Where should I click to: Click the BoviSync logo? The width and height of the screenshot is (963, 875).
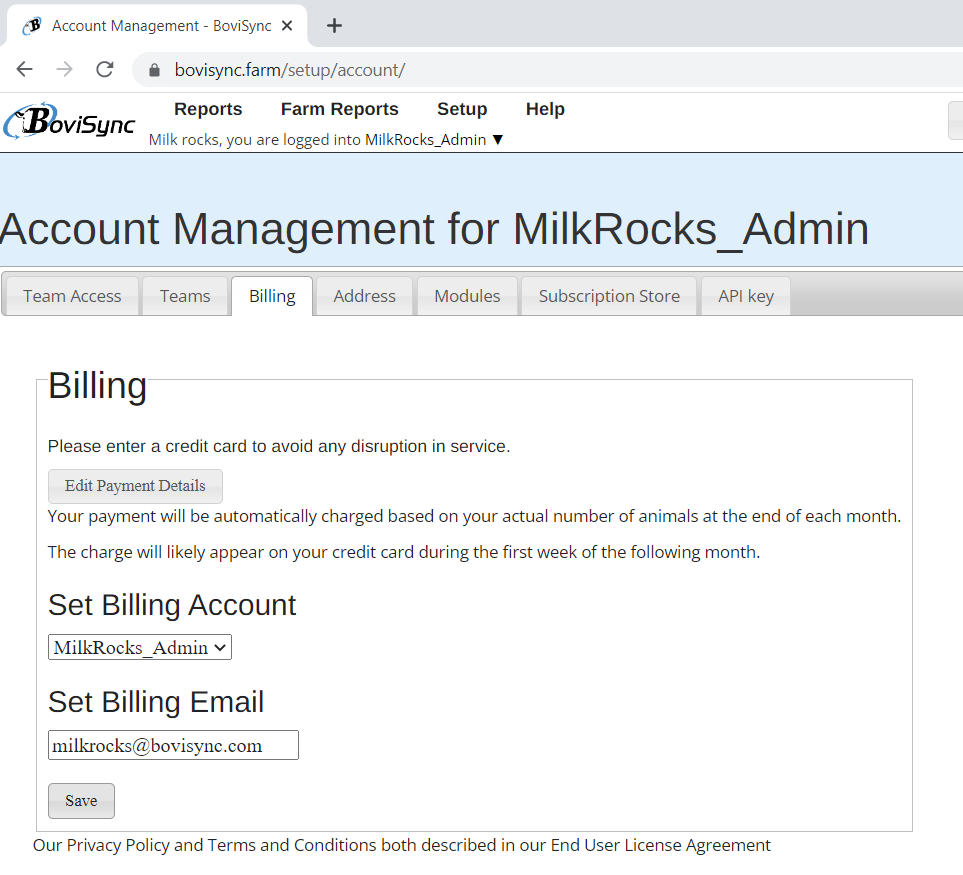tap(69, 121)
